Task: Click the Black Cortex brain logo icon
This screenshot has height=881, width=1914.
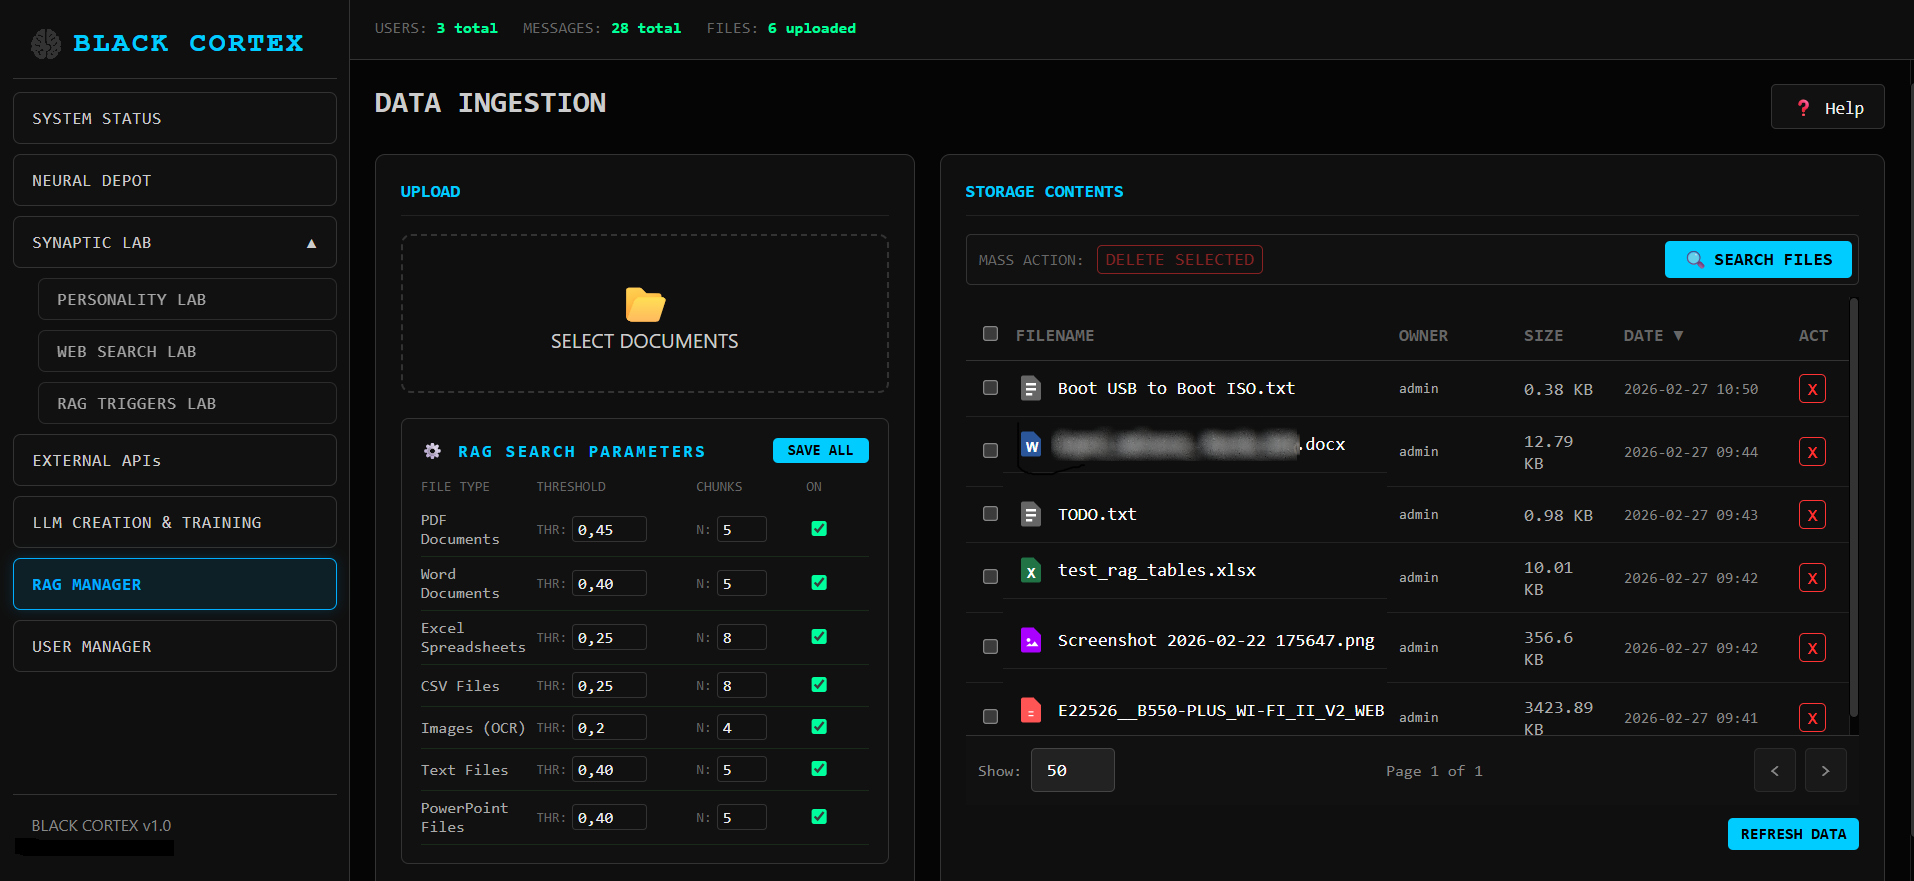Action: (46, 44)
